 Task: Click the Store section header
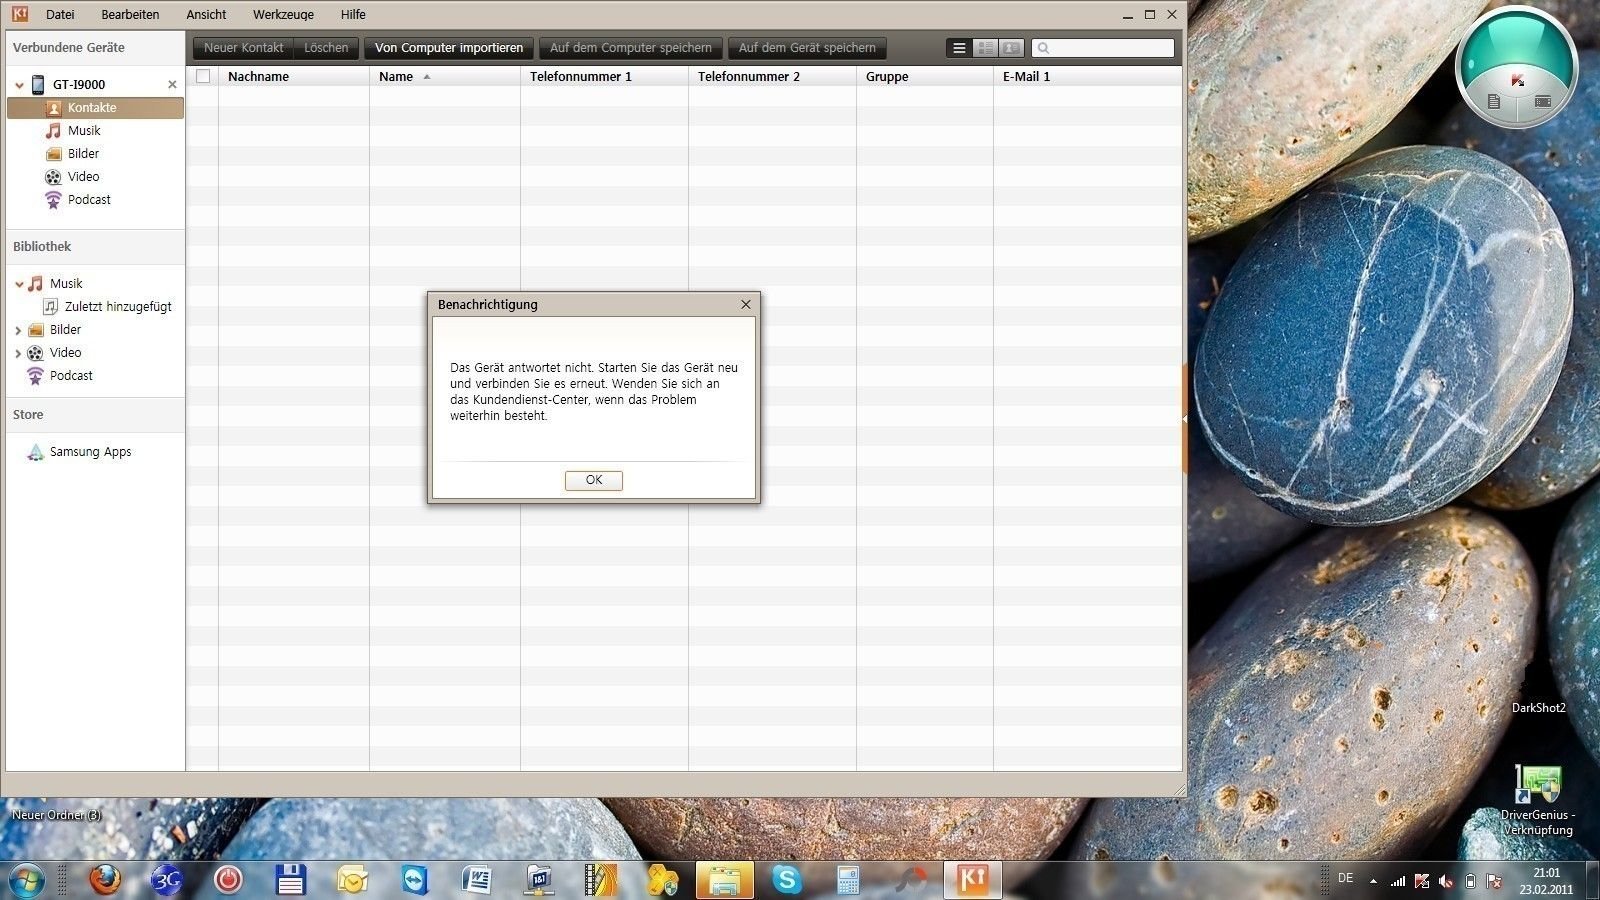click(x=28, y=415)
